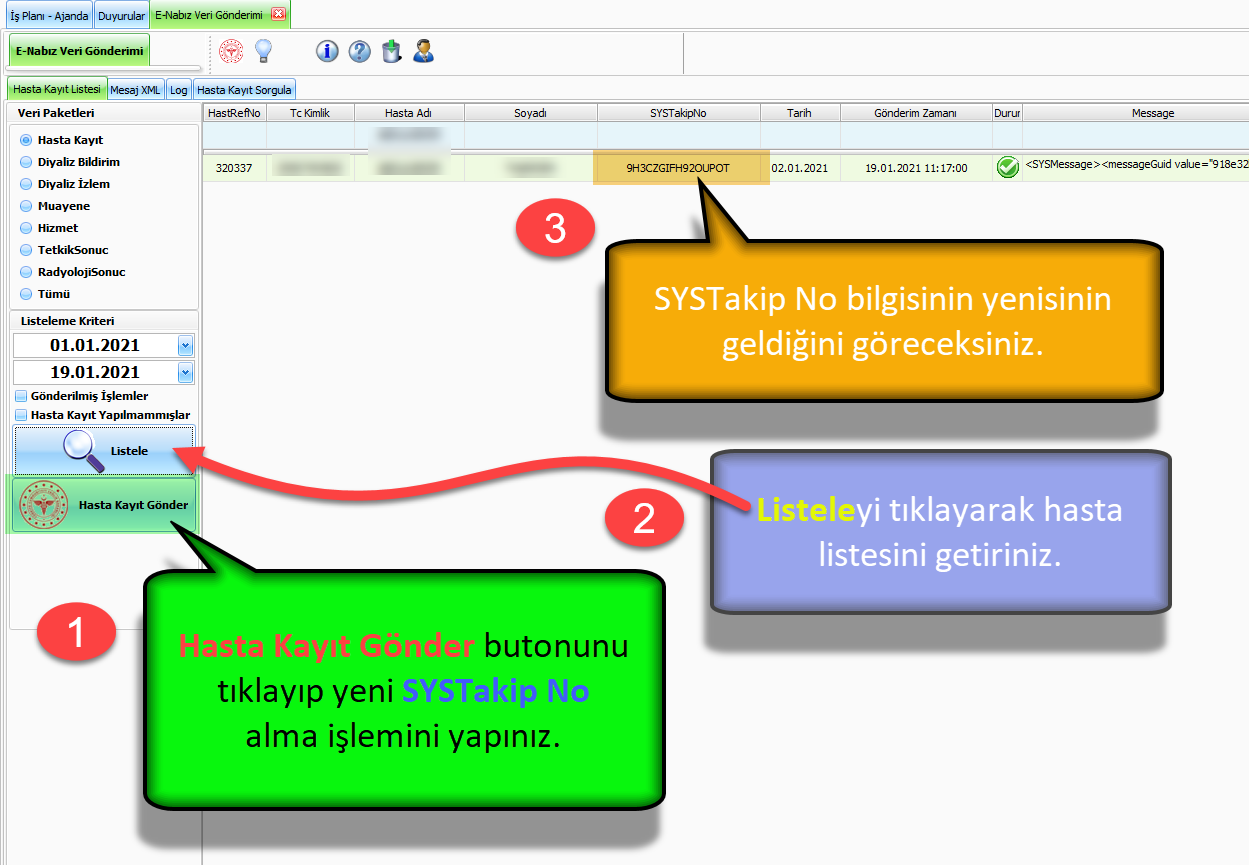
Task: Click the SYSMessage text in the Message column
Action: (1137, 164)
